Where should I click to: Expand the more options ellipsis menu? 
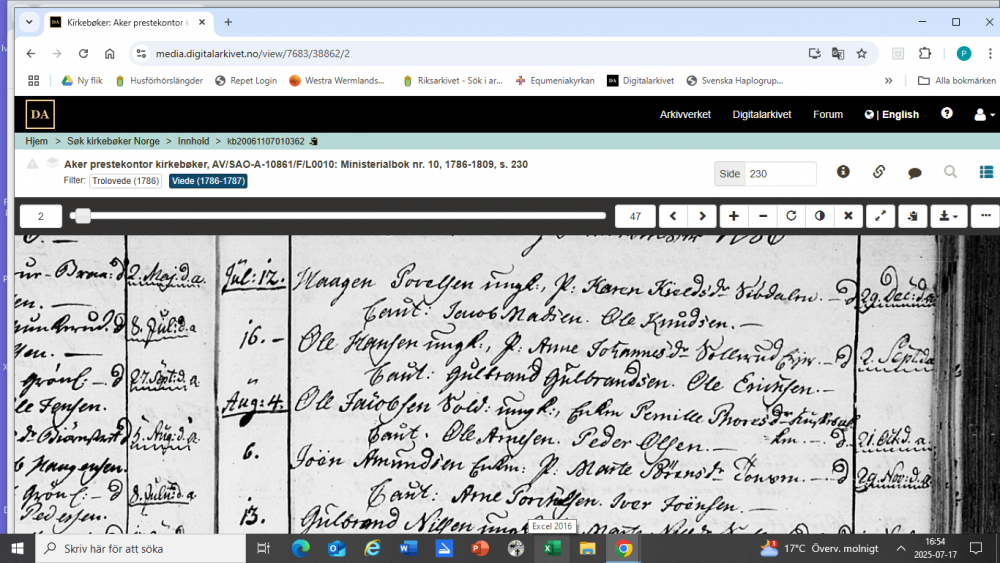[985, 216]
